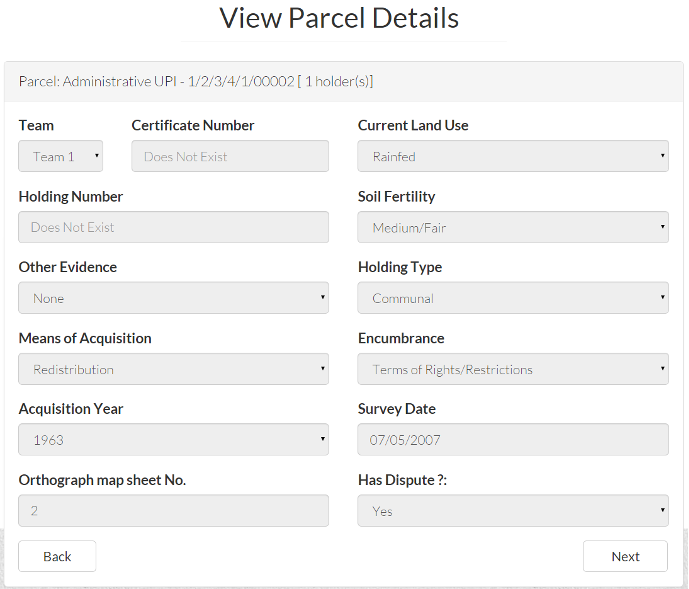Click the Certificate Number field
689x589 pixels.
230,156
